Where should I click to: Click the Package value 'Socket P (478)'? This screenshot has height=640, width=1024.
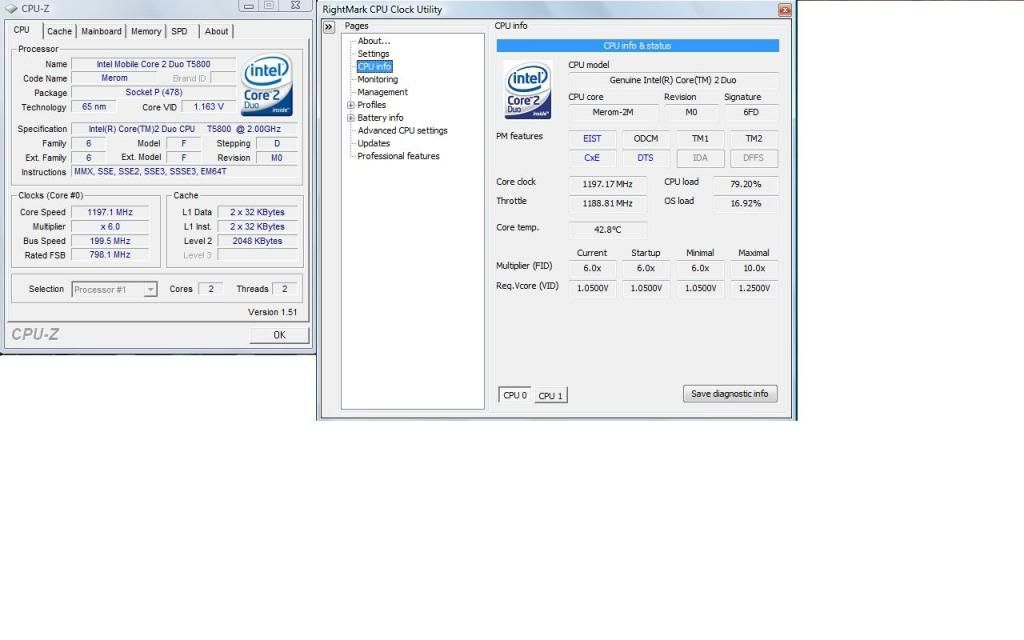pyautogui.click(x=153, y=93)
